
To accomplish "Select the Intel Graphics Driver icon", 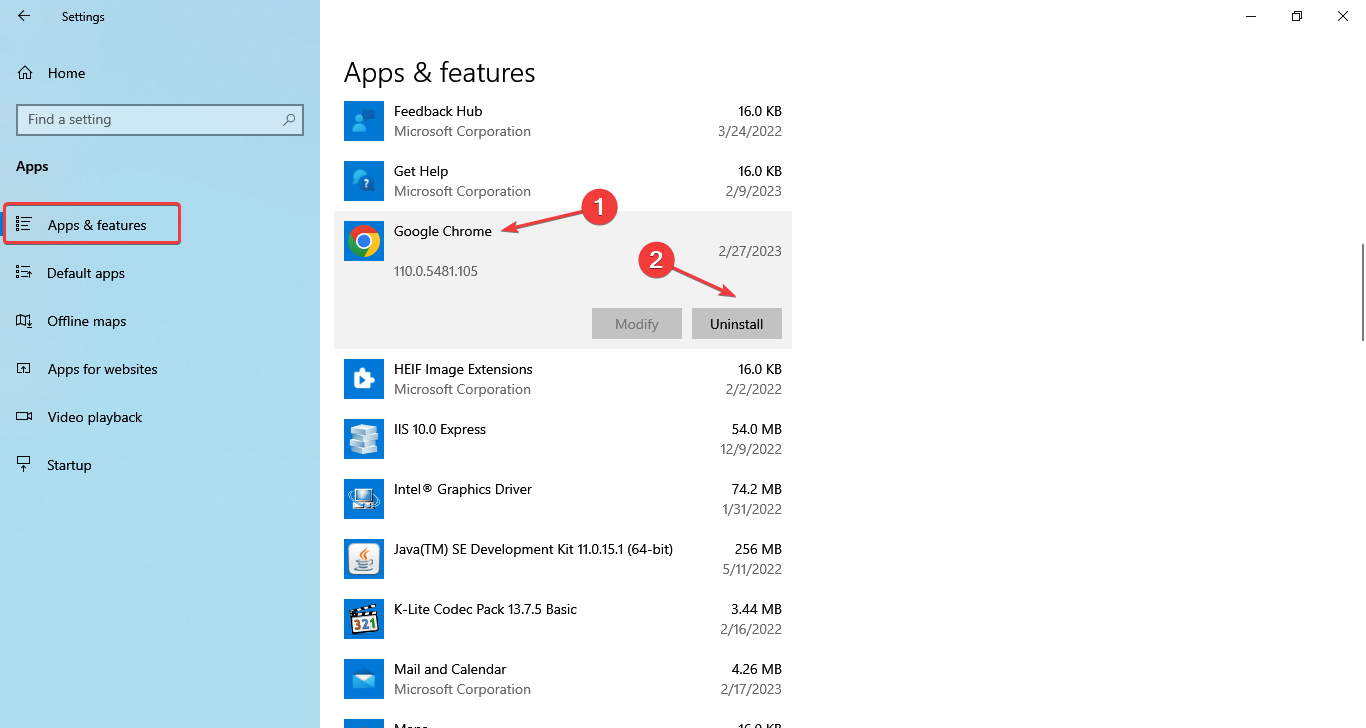I will coord(363,499).
